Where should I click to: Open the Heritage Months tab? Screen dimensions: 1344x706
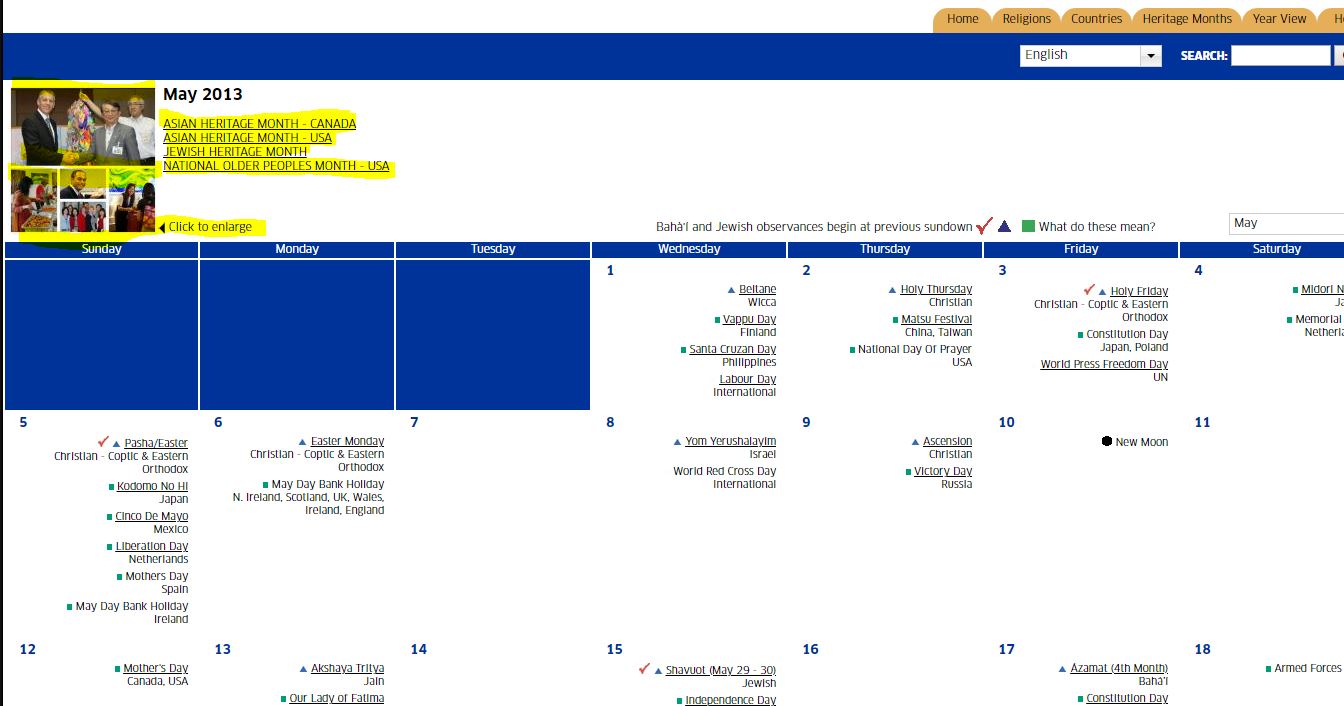[1187, 18]
